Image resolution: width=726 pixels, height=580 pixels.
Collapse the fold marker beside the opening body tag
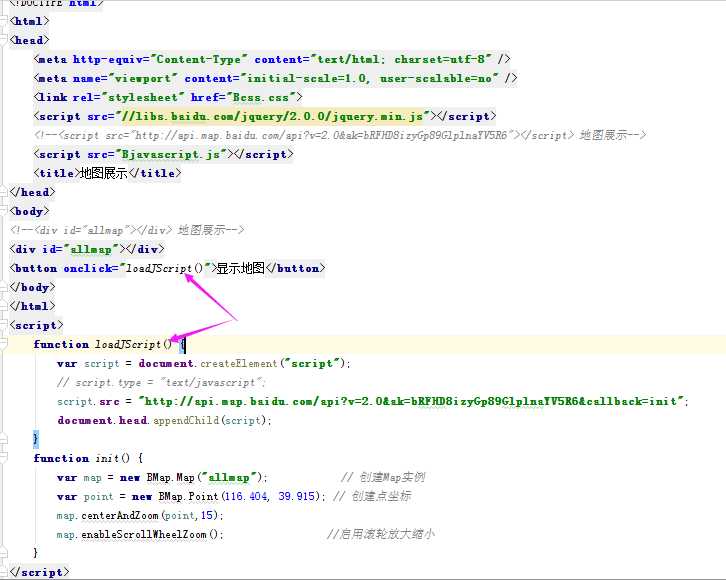point(4,211)
